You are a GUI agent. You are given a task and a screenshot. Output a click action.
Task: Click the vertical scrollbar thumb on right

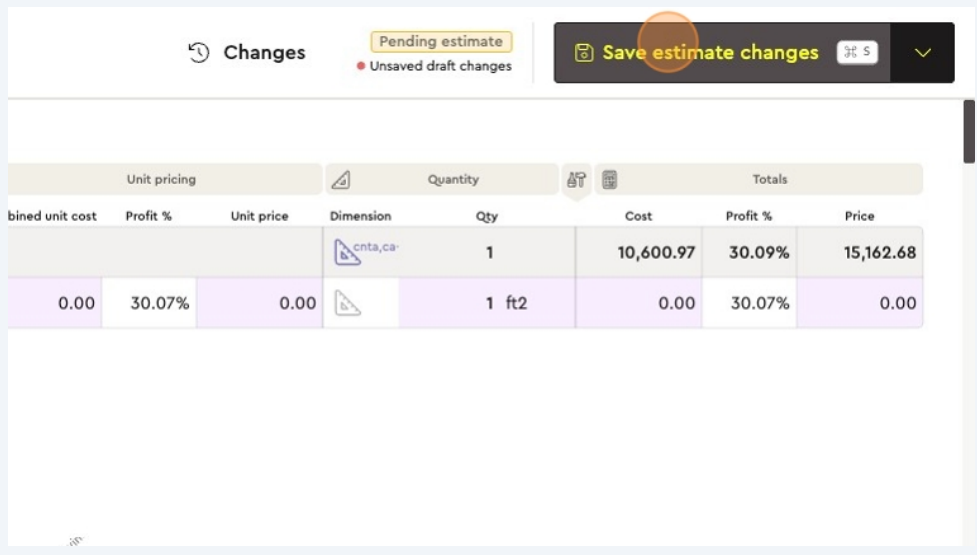coord(968,130)
